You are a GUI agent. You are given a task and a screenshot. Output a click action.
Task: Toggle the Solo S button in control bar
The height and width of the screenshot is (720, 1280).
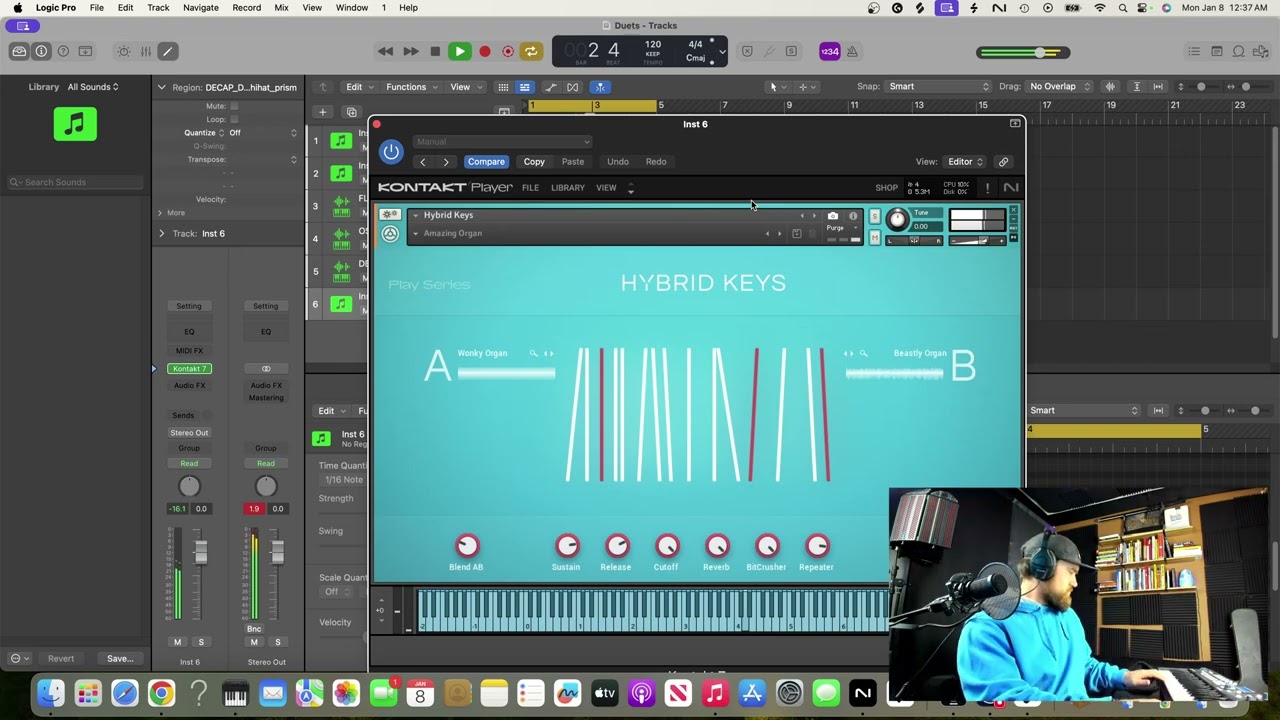coord(791,51)
